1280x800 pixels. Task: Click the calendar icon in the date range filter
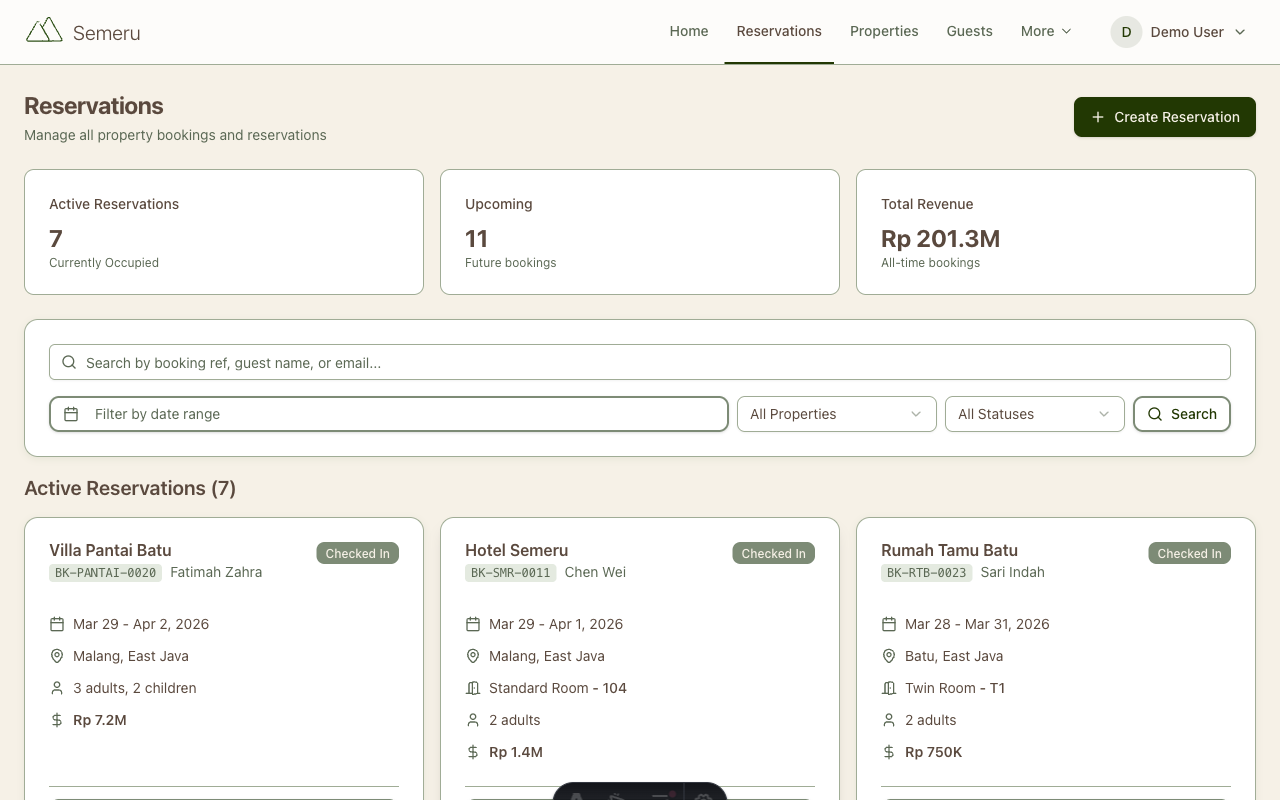point(71,414)
